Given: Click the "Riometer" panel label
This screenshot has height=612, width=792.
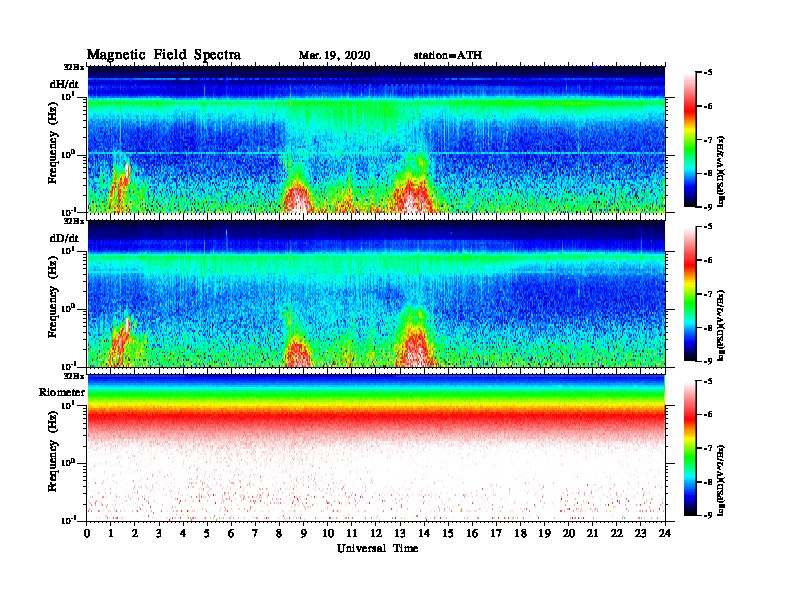Looking at the screenshot, I should pyautogui.click(x=62, y=392).
